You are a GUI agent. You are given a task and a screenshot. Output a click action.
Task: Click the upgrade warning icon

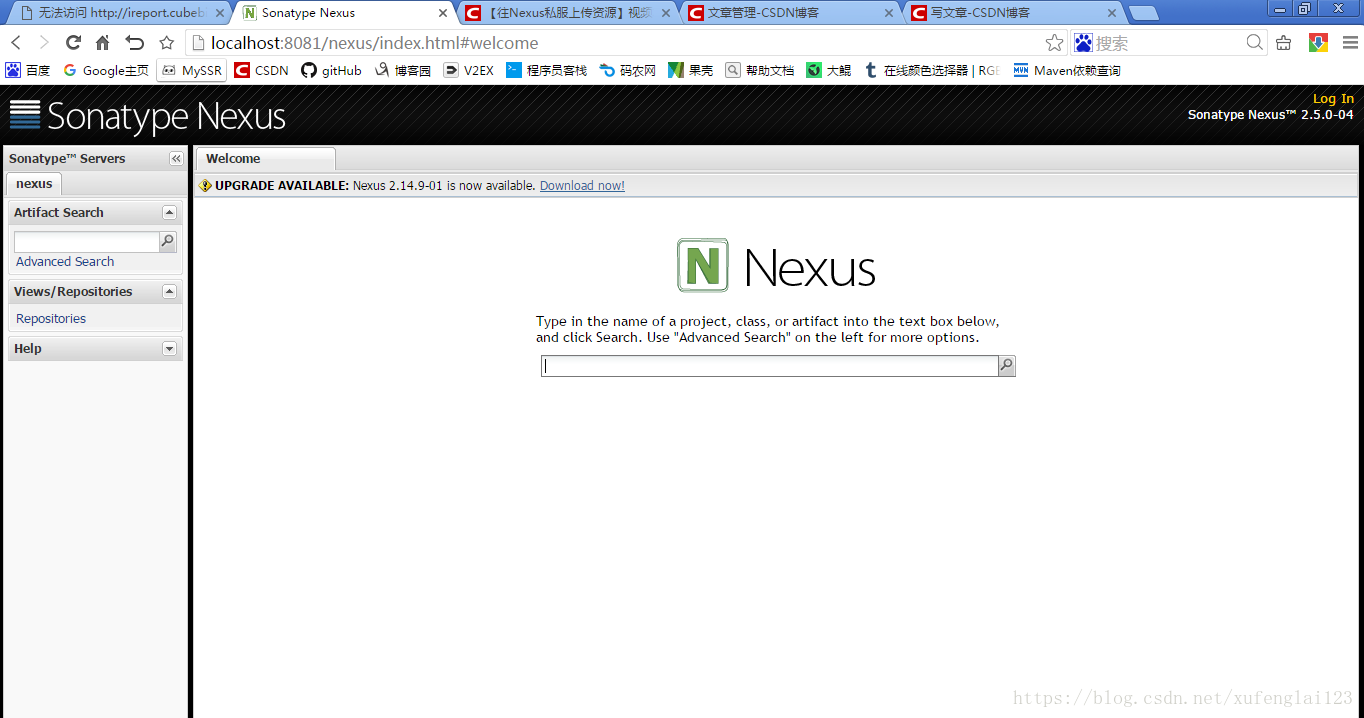(206, 186)
